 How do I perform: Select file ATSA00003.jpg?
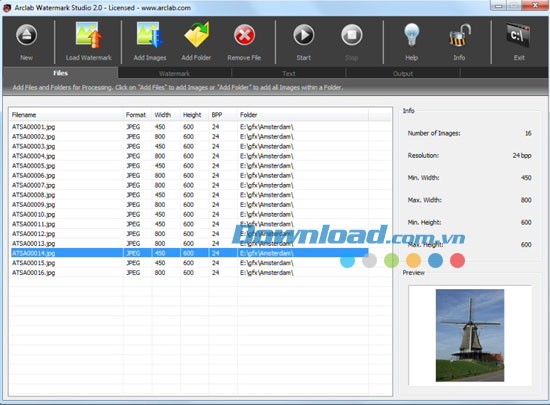pyautogui.click(x=34, y=147)
